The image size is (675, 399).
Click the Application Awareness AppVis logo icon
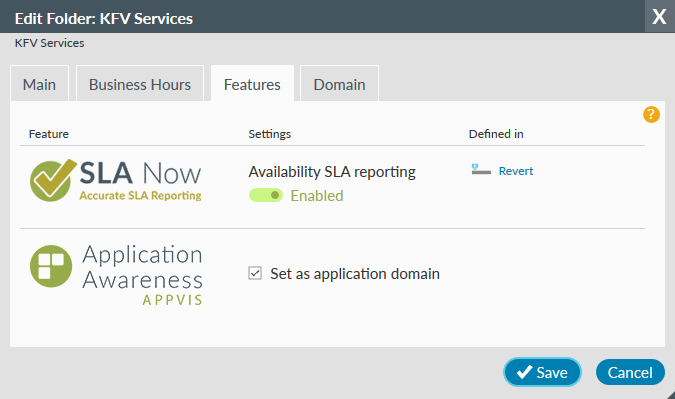tap(51, 266)
